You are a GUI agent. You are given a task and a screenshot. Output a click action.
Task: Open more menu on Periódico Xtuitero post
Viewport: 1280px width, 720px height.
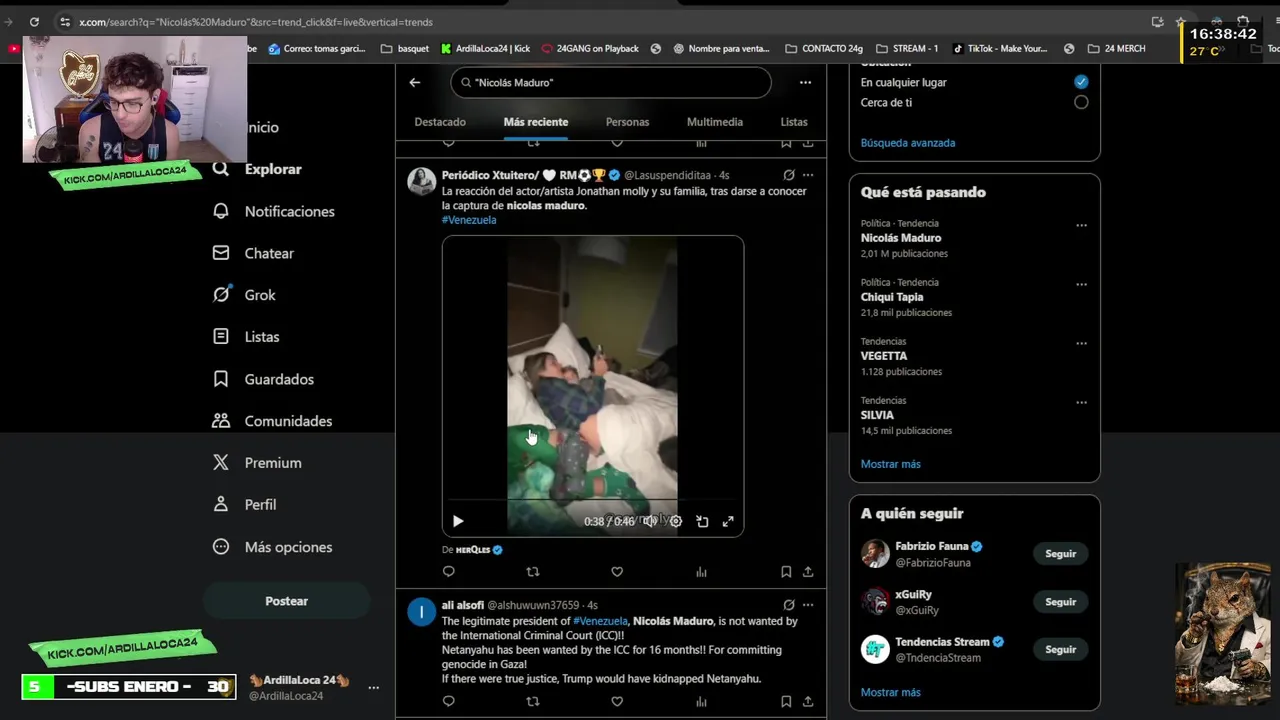click(x=808, y=175)
